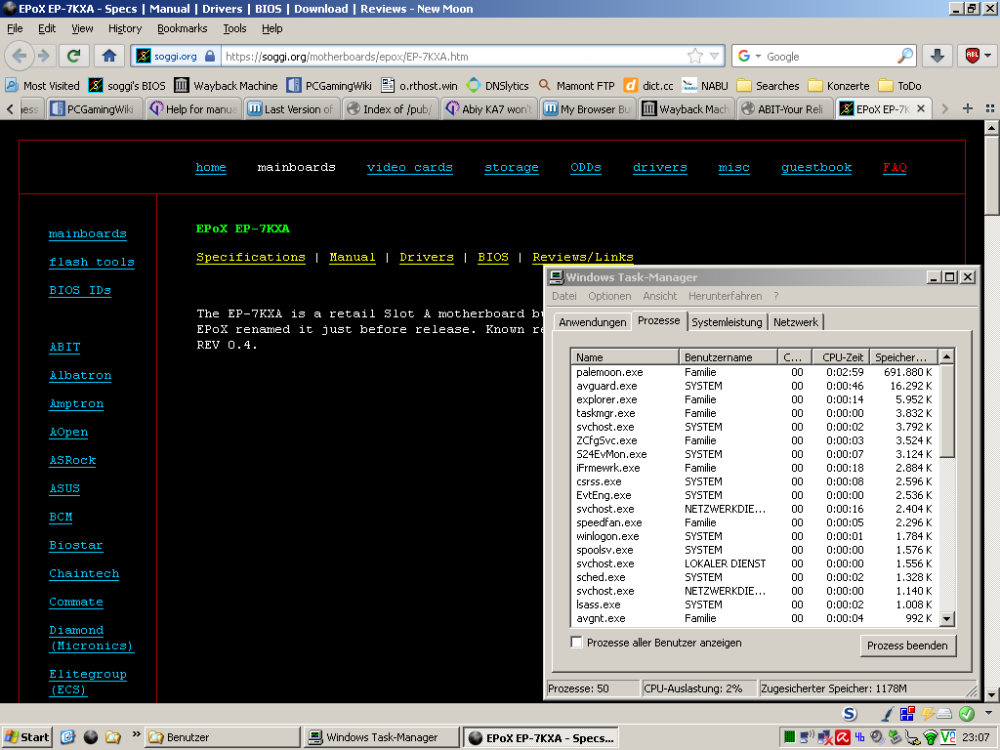The width and height of the screenshot is (1000, 750).
Task: Switch to the Netzwerk tab
Action: [x=795, y=322]
